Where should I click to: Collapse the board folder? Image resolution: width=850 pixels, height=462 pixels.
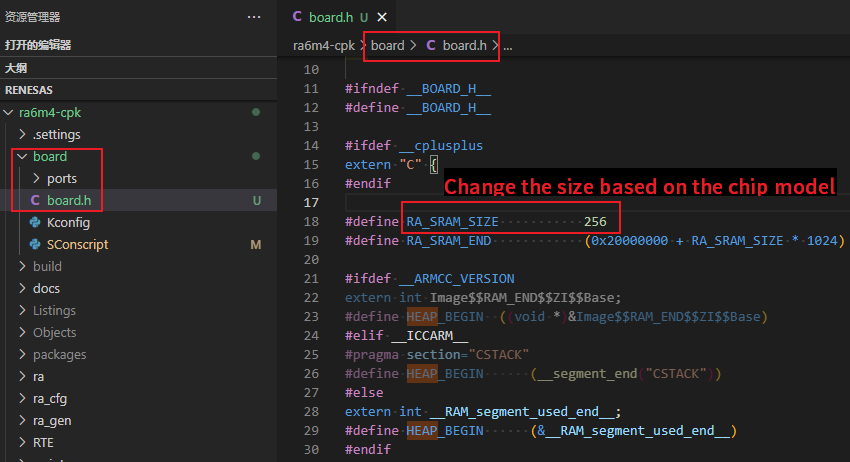pyautogui.click(x=24, y=156)
